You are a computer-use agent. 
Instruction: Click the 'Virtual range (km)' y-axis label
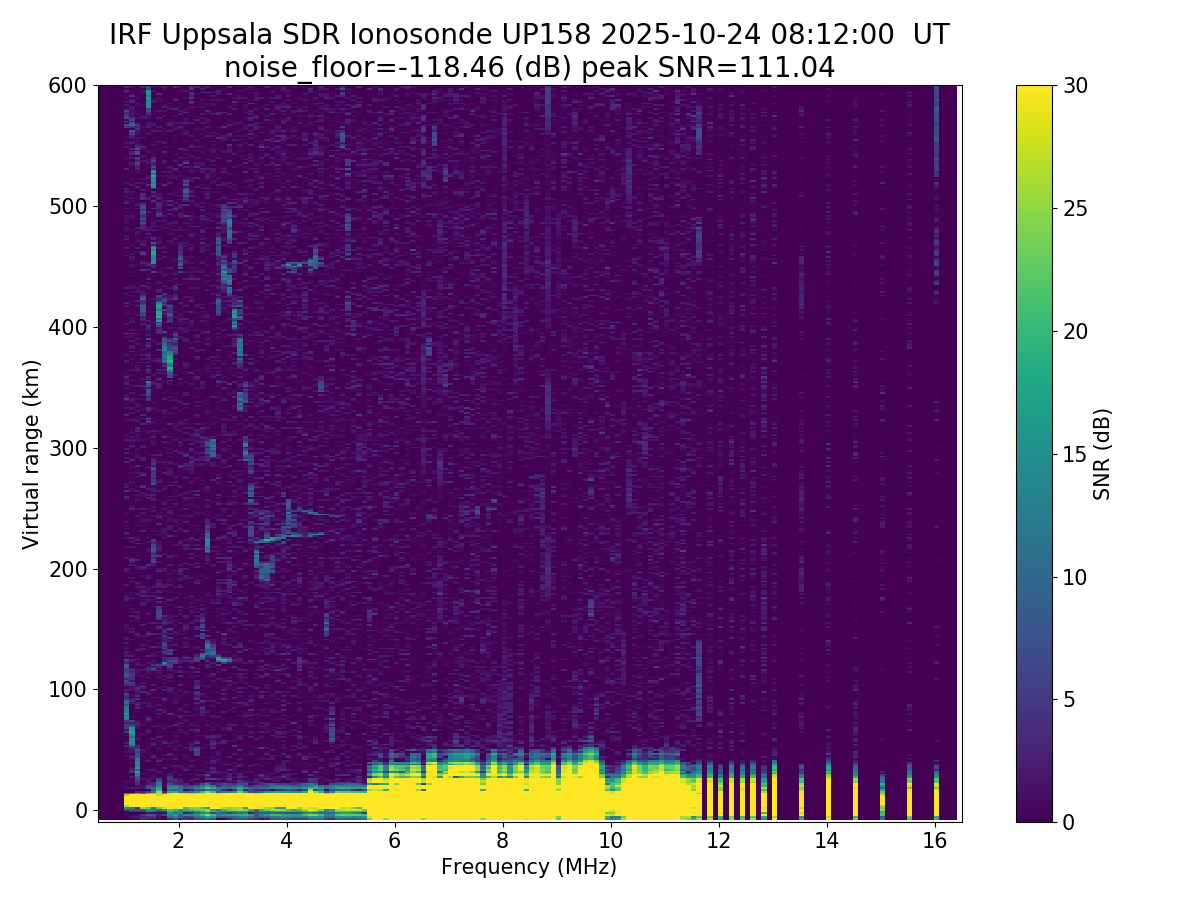coord(32,454)
